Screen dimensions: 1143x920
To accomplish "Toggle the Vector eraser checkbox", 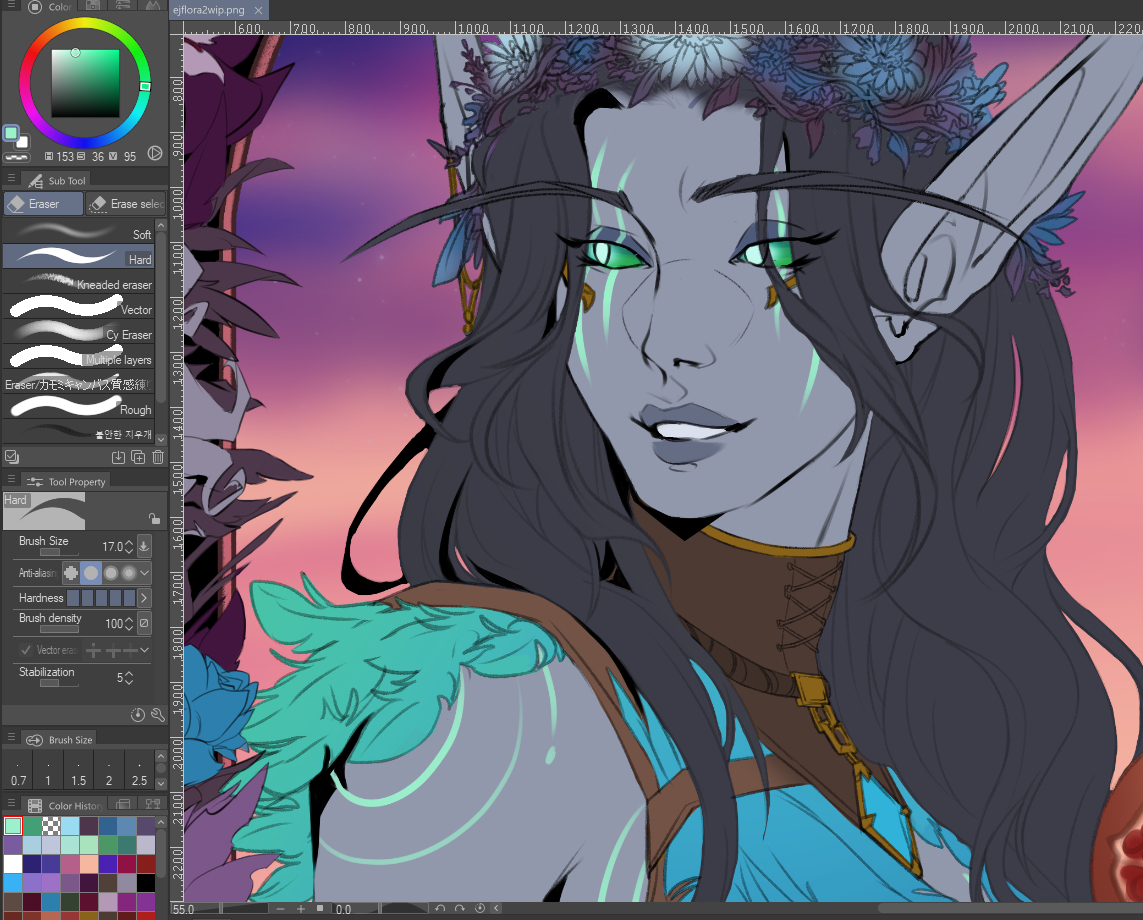I will [x=26, y=650].
